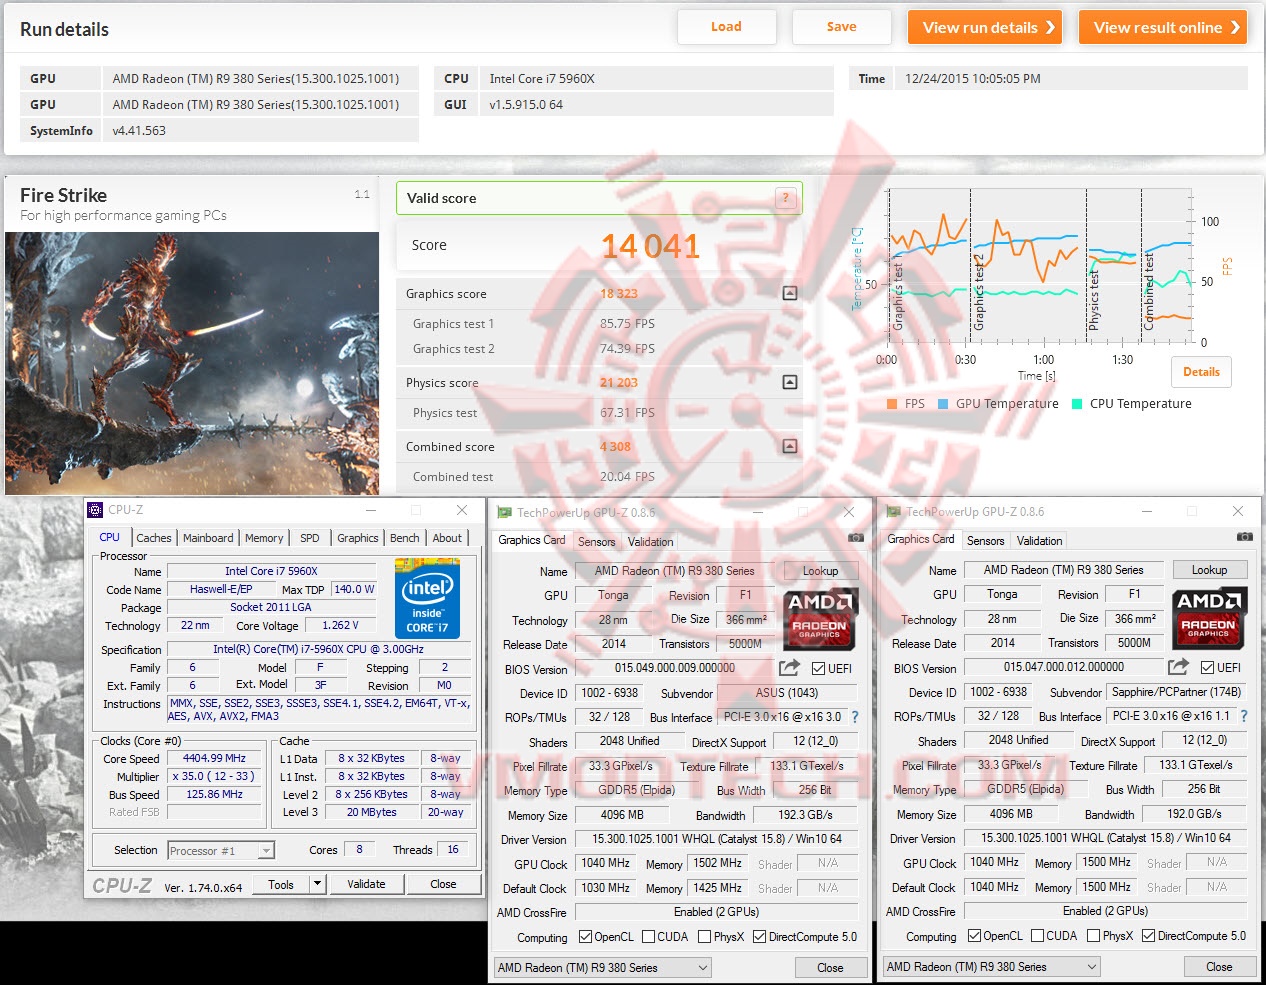Click CPU Temperature legend teal swatch
The image size is (1266, 985).
(x=1077, y=404)
